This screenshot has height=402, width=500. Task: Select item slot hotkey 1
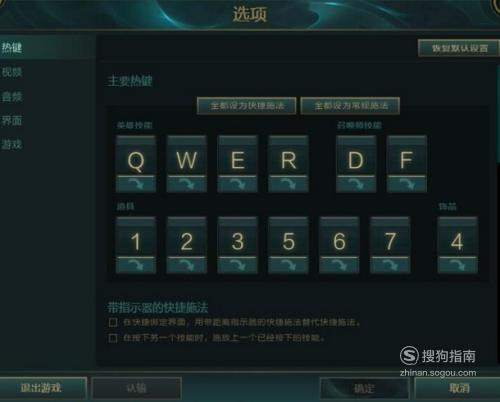point(136,237)
